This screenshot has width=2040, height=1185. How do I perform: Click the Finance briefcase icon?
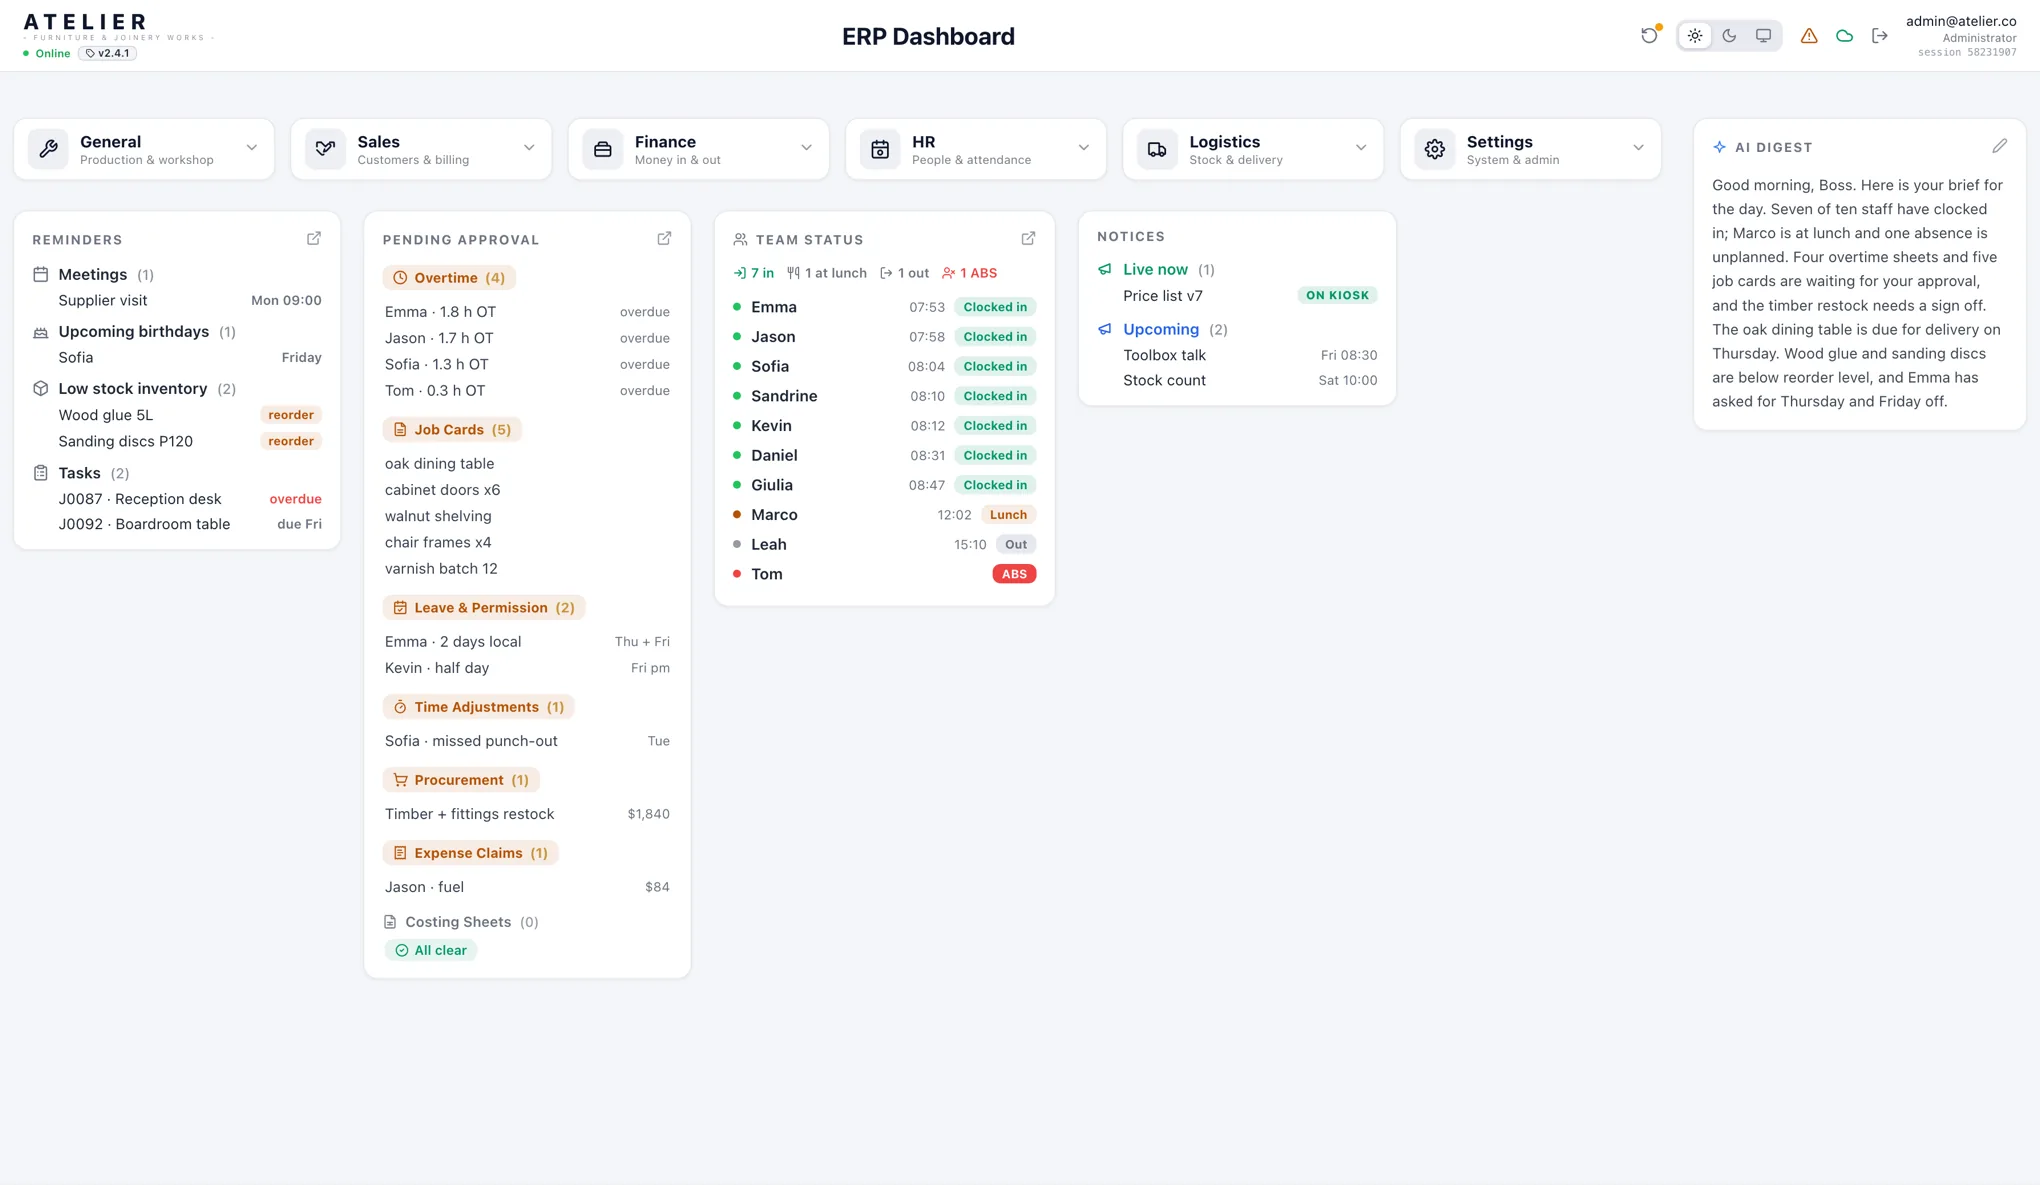pyautogui.click(x=603, y=149)
